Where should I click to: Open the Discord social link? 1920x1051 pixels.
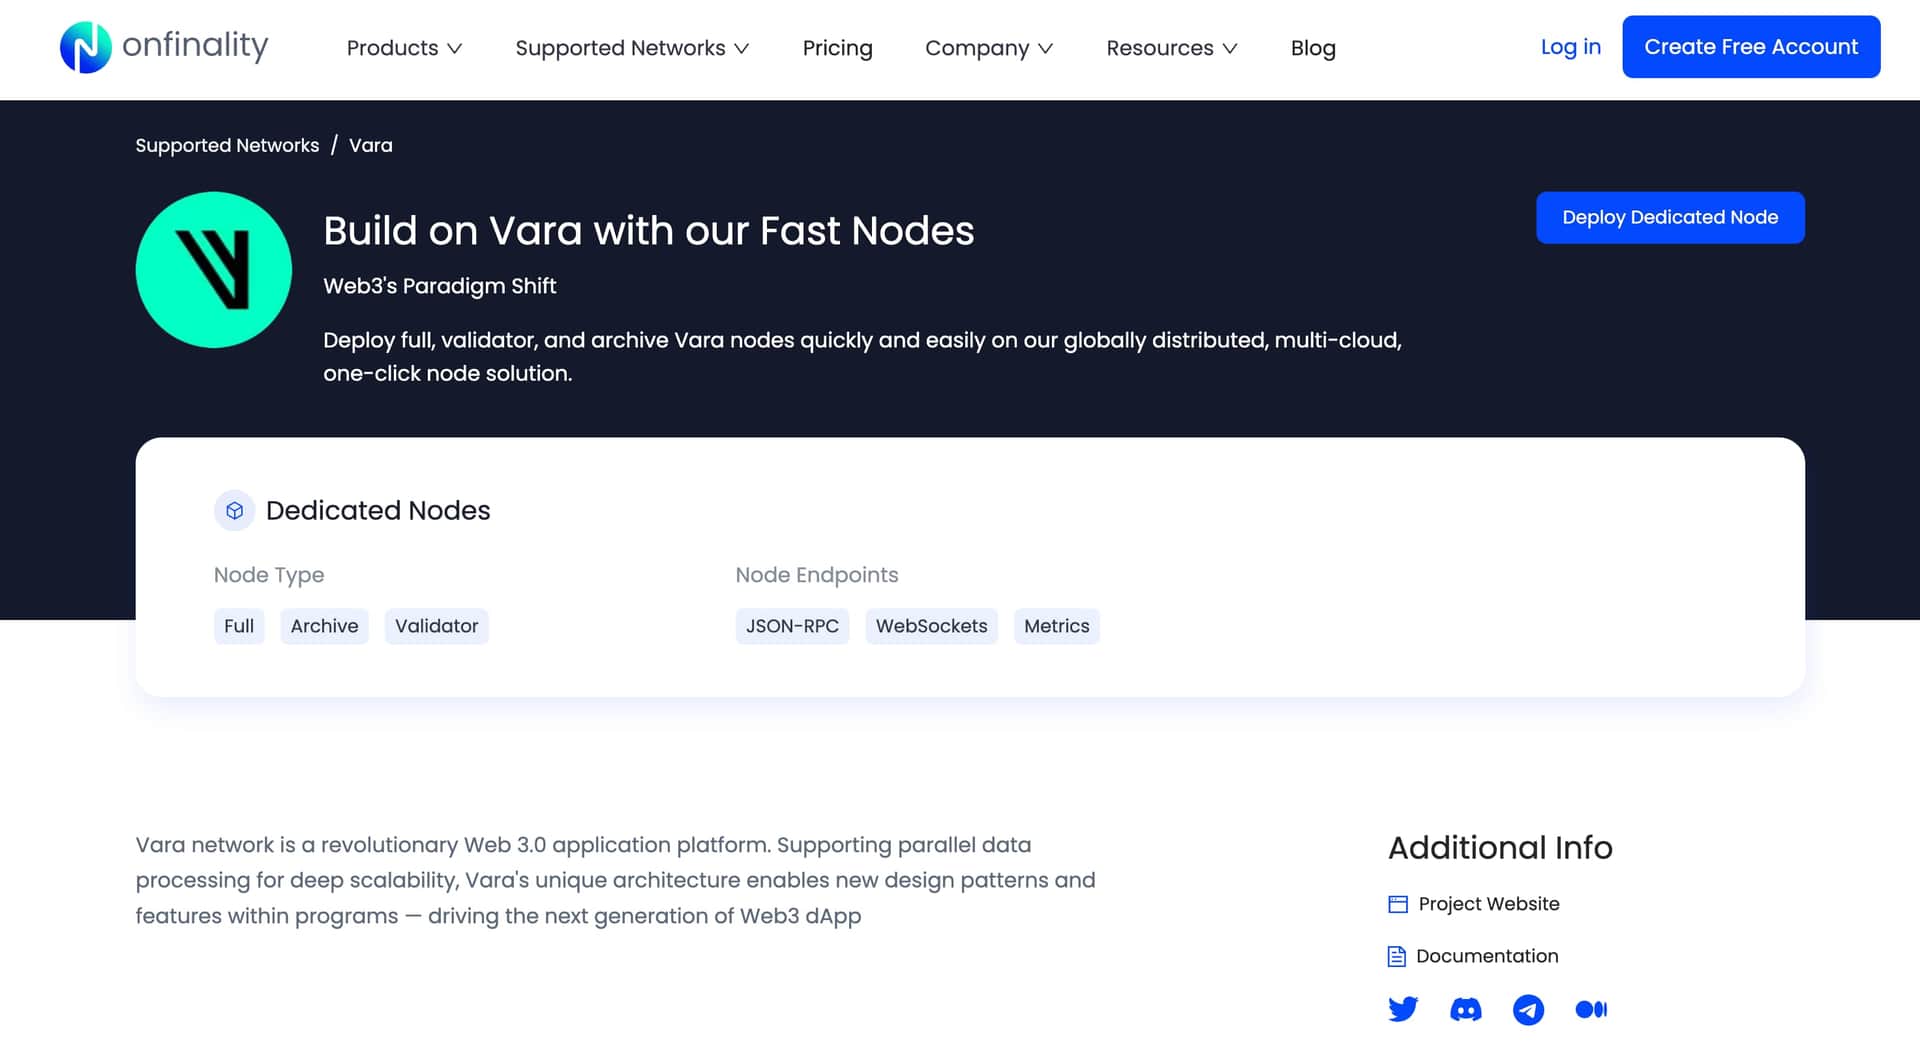pos(1465,1010)
